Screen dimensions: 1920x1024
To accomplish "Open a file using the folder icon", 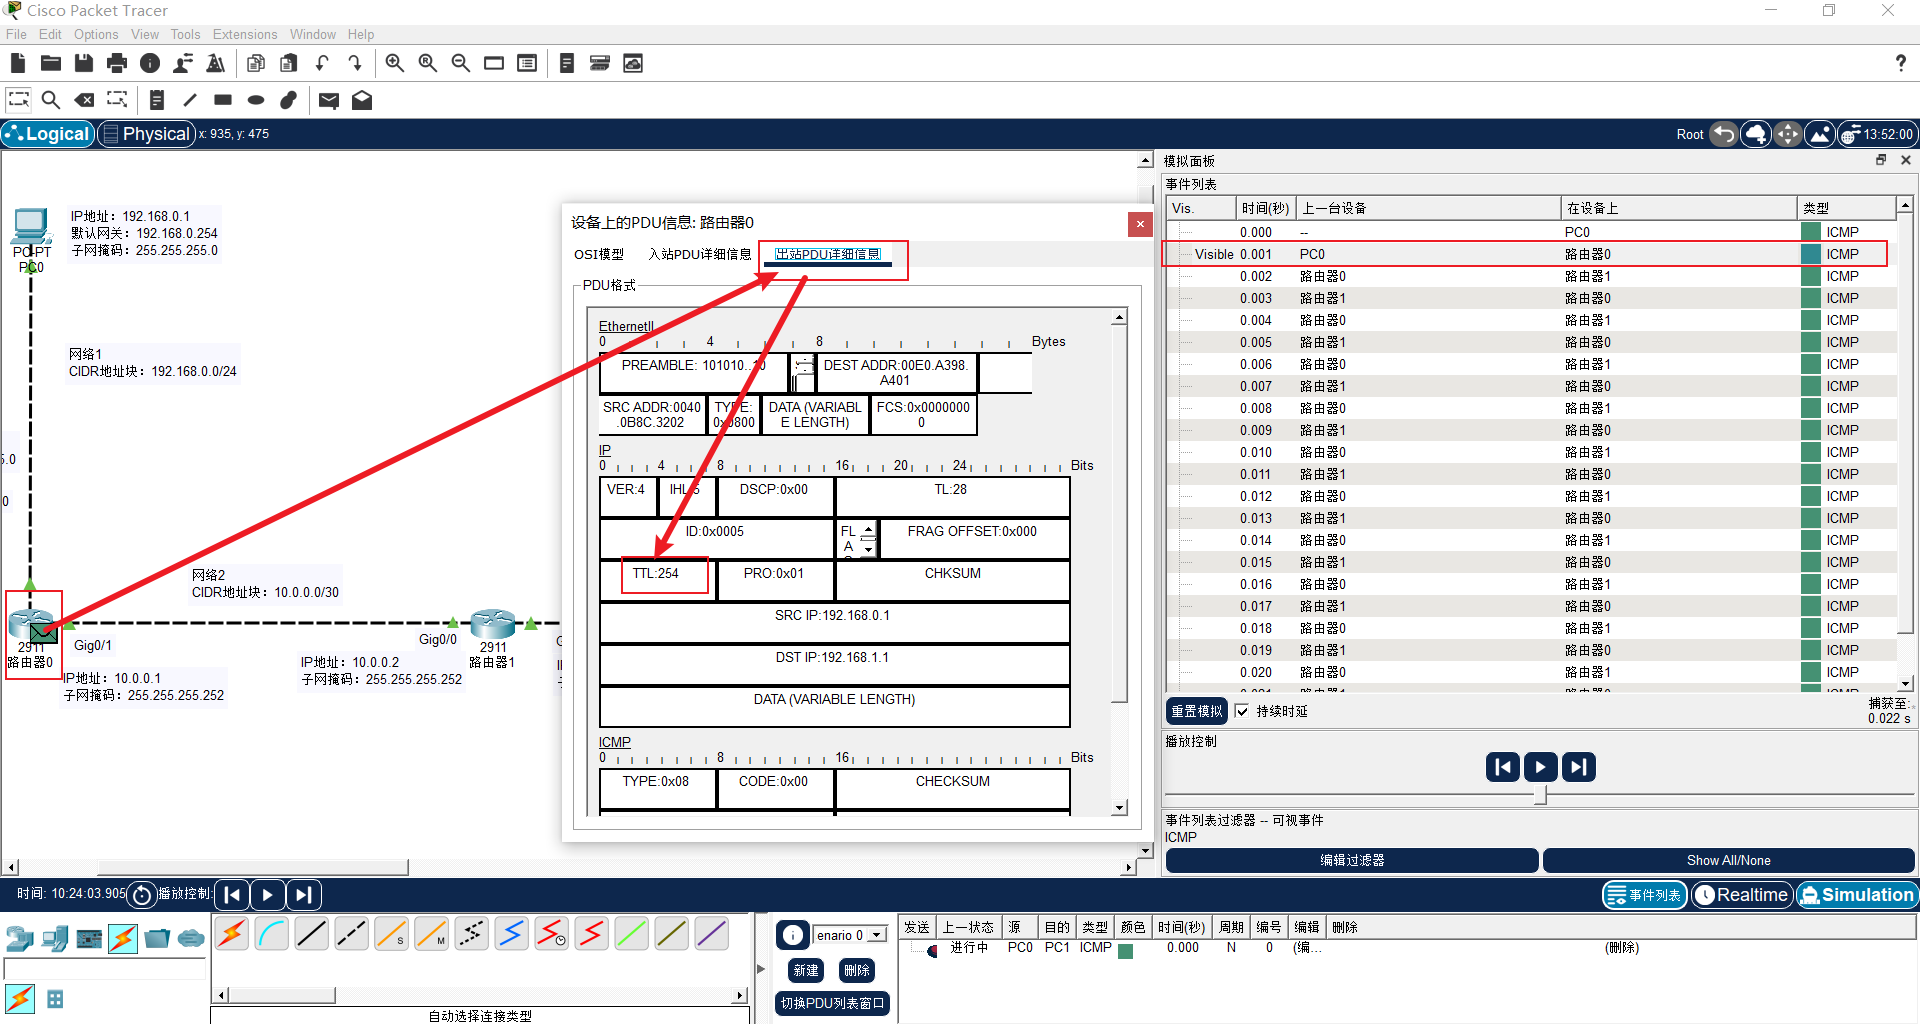I will (x=51, y=63).
